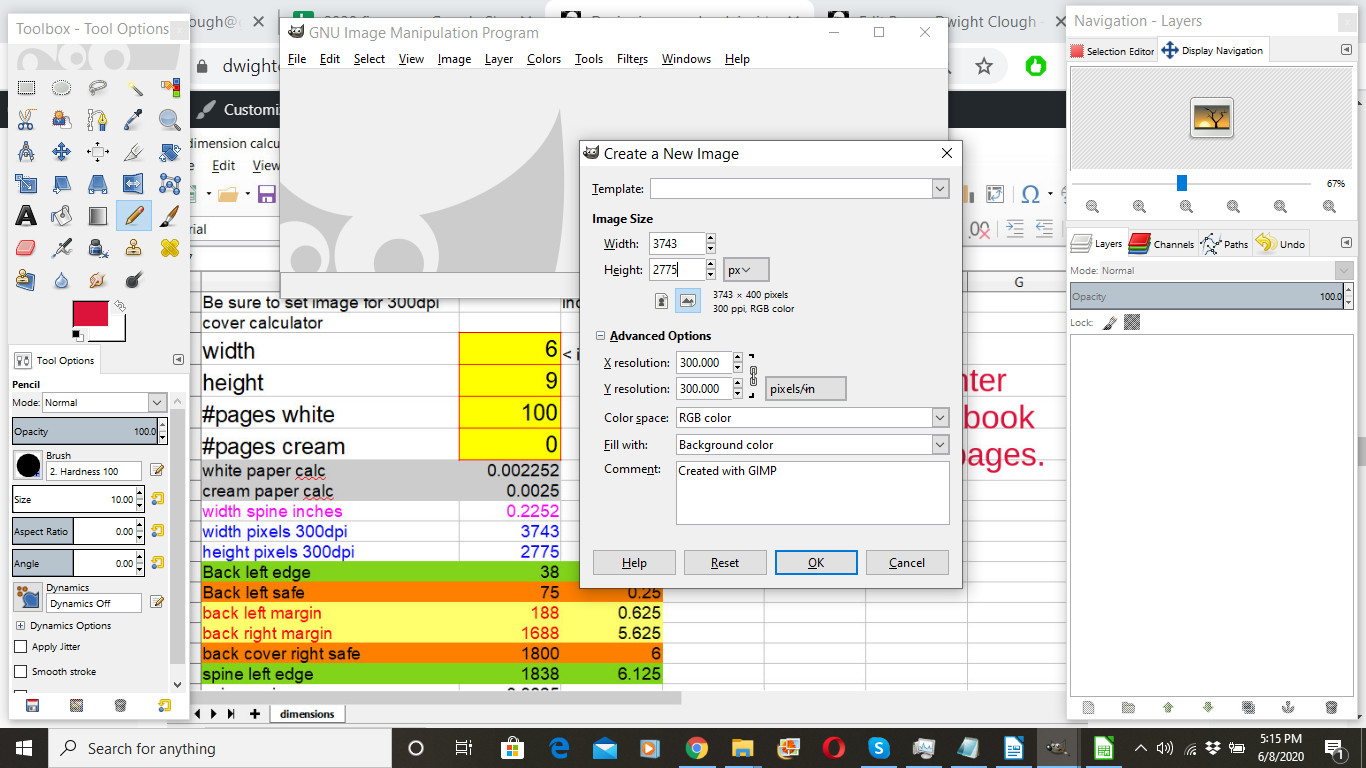Image resolution: width=1366 pixels, height=768 pixels.
Task: Select the Rectangle Select tool
Action: [26, 88]
